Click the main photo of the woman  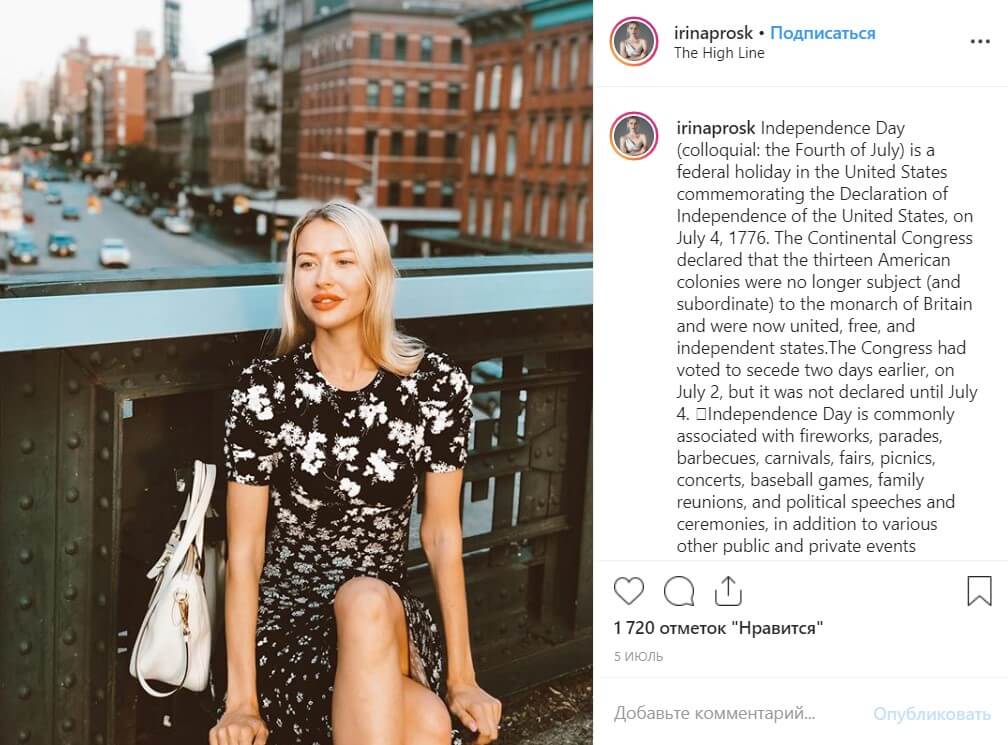[296, 373]
